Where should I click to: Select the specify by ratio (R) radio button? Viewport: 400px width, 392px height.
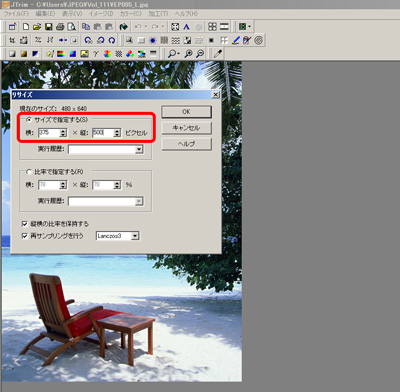point(29,172)
